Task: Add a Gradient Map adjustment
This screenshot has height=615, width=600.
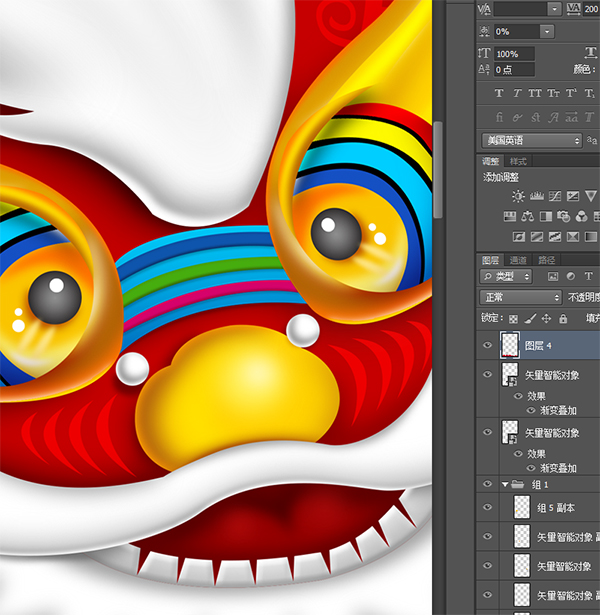Action: coord(591,237)
